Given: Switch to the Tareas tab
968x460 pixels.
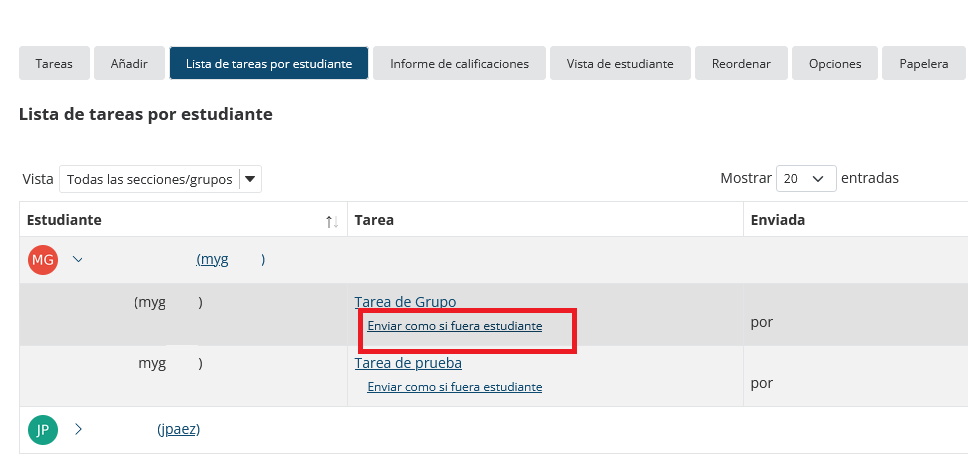Looking at the screenshot, I should coord(54,63).
